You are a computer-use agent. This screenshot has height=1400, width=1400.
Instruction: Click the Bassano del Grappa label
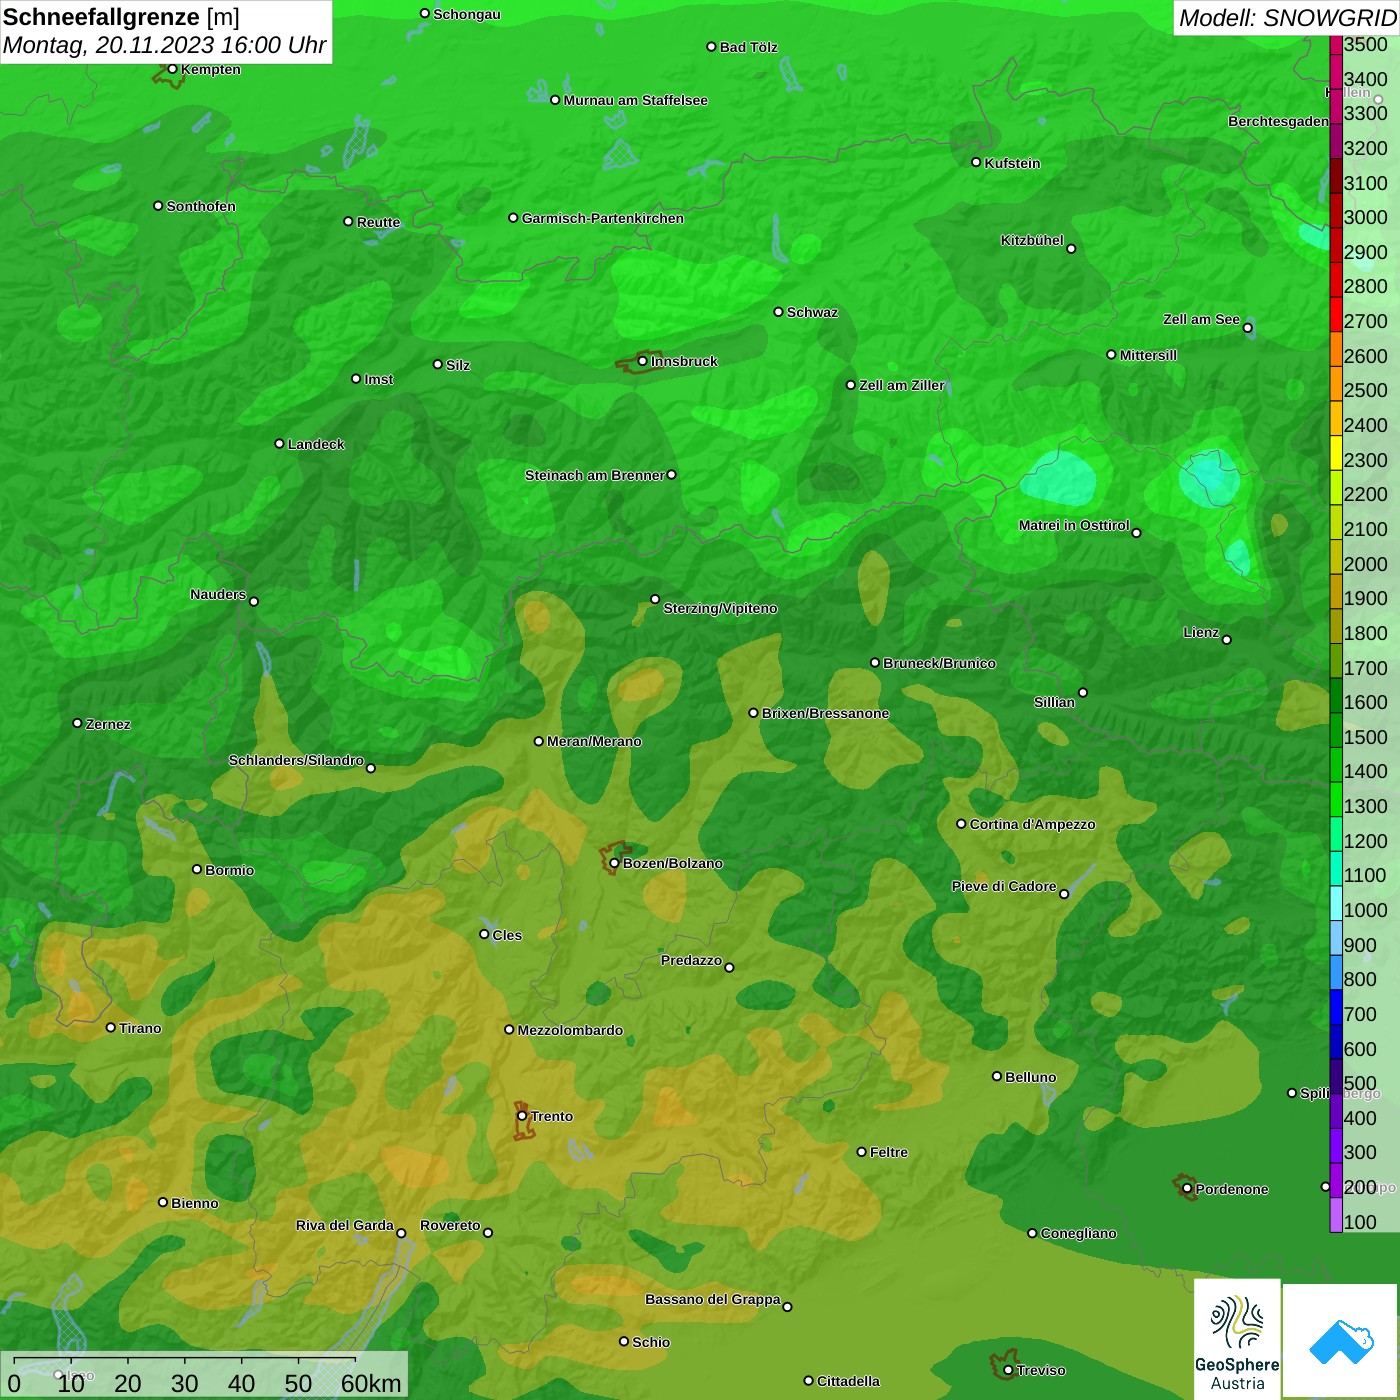(x=713, y=1299)
